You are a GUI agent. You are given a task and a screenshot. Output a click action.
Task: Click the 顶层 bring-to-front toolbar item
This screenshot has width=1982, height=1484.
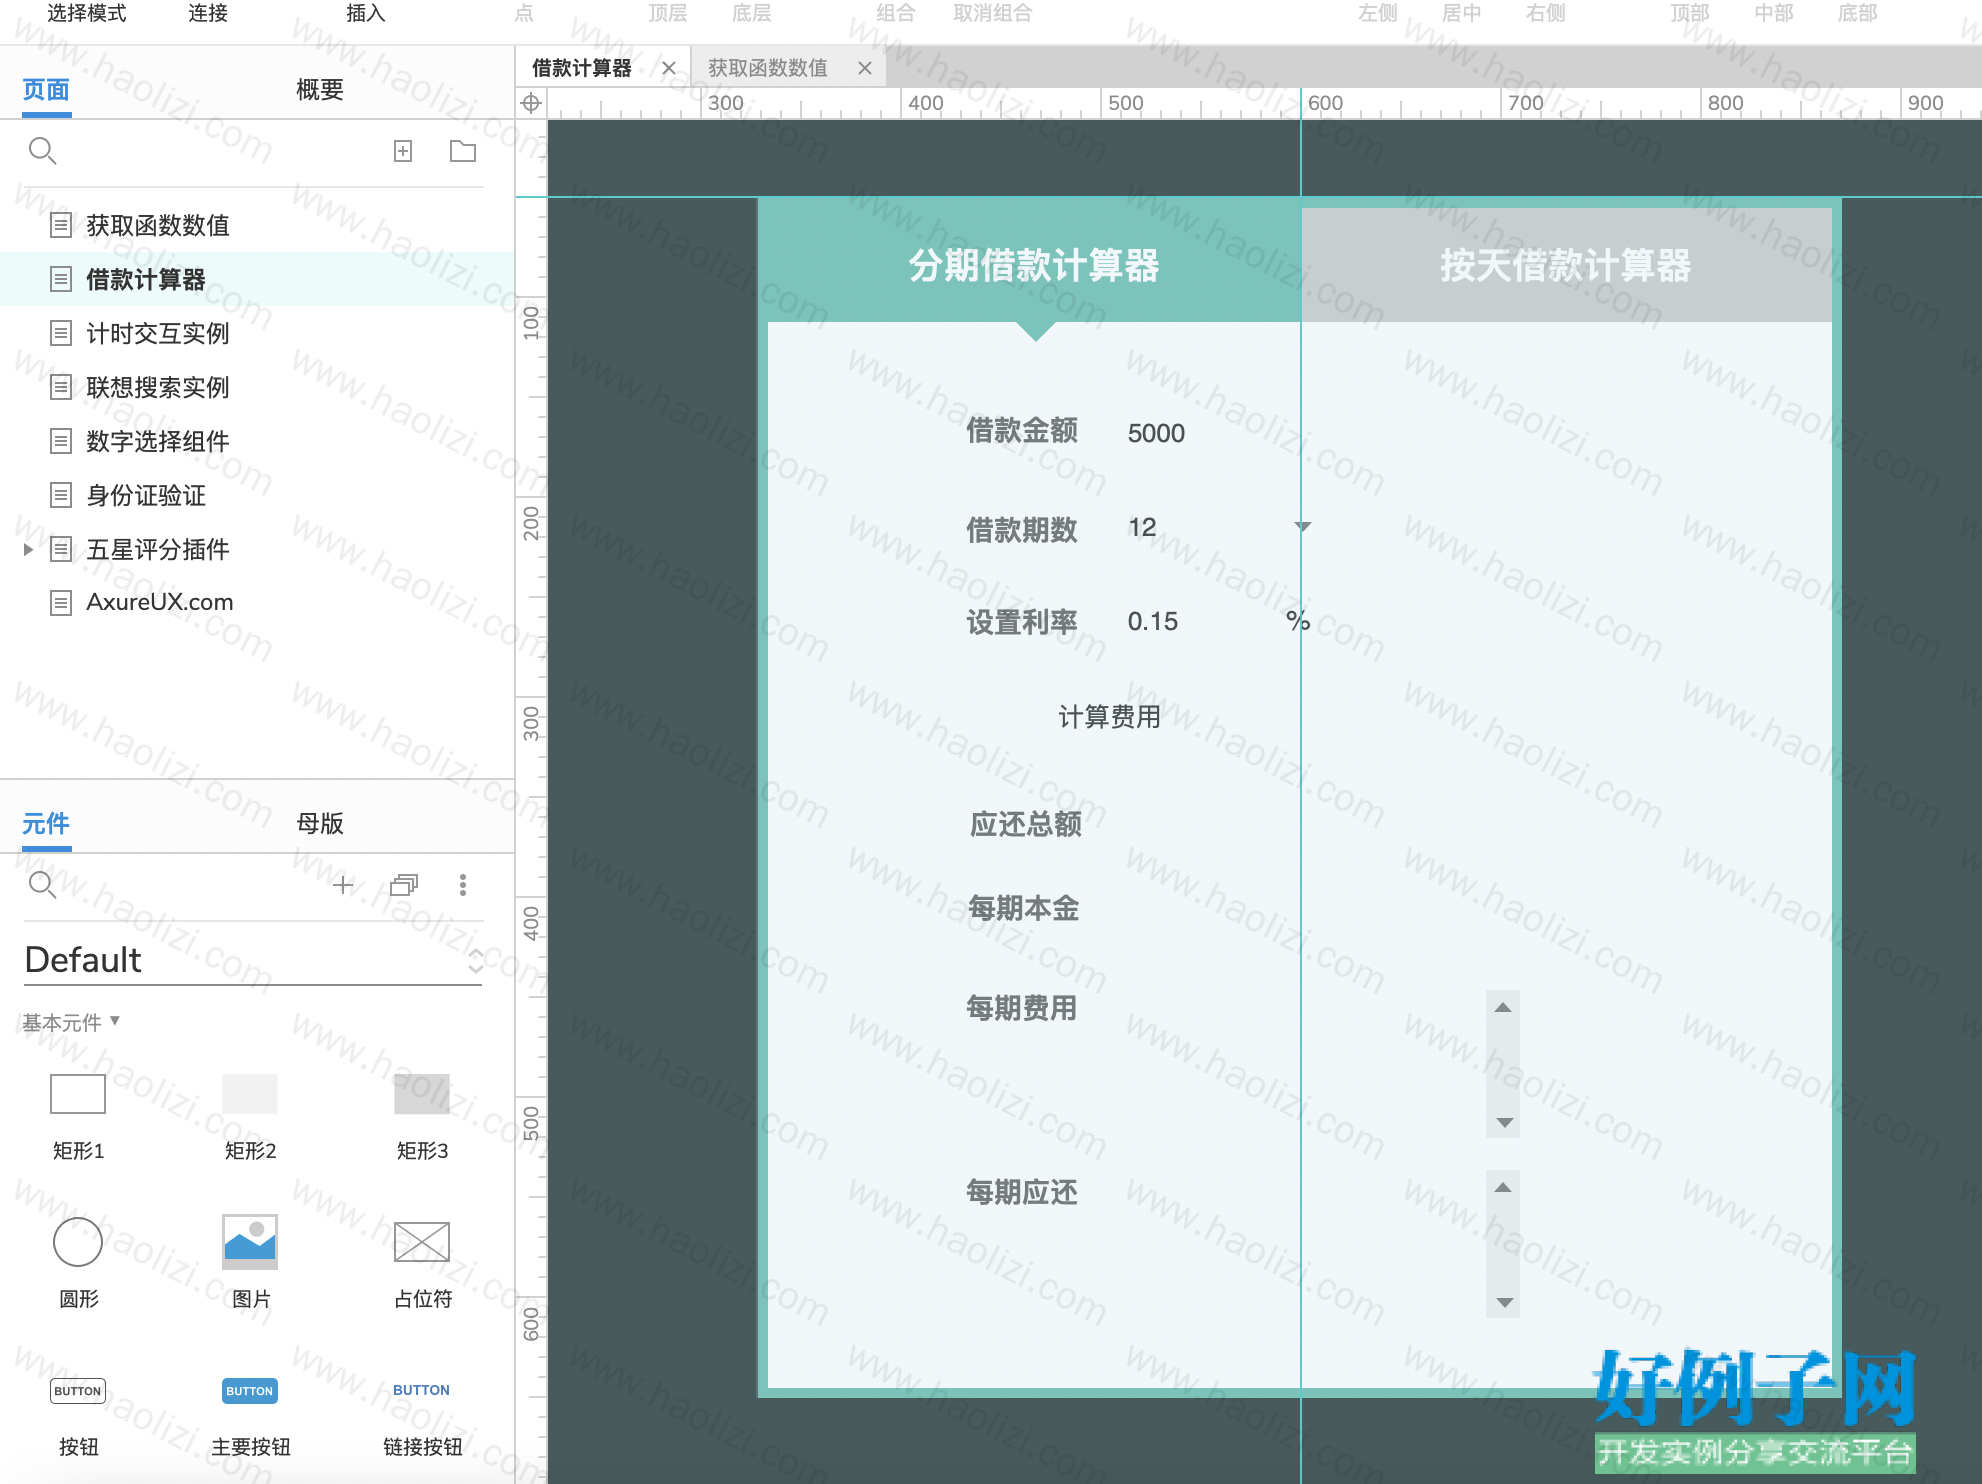click(668, 13)
